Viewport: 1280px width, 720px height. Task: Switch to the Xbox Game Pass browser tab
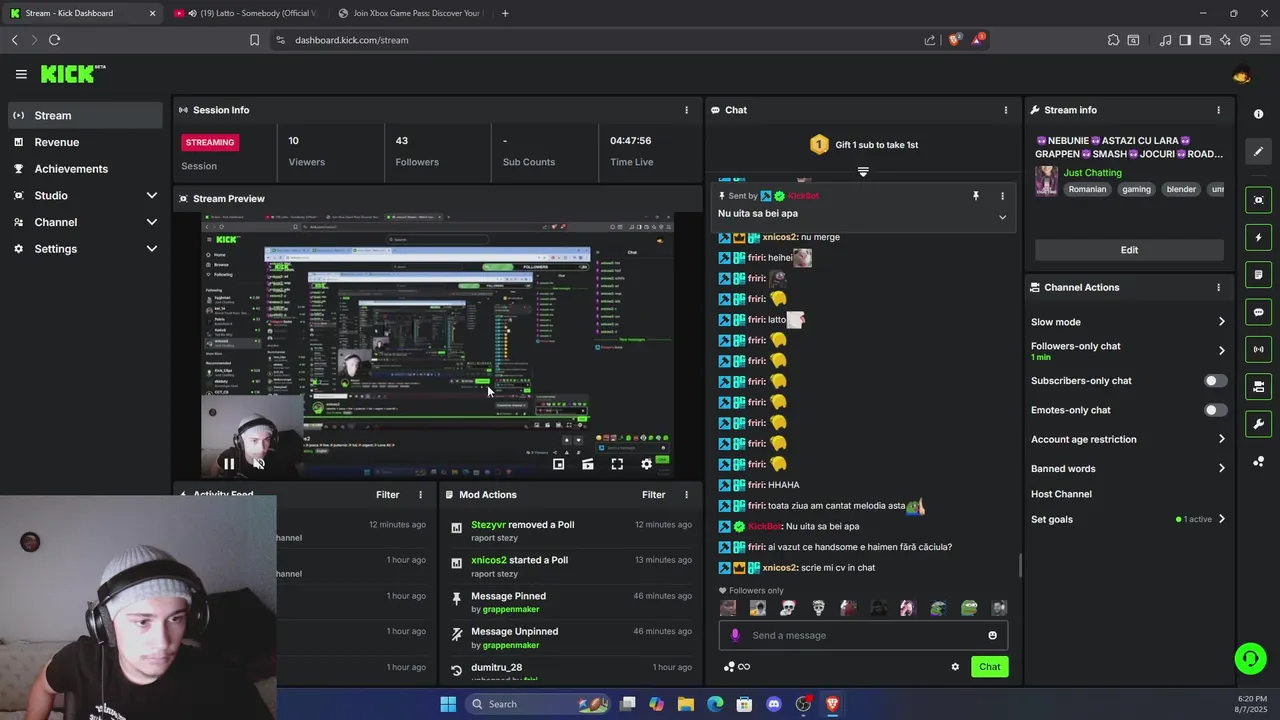(x=410, y=13)
